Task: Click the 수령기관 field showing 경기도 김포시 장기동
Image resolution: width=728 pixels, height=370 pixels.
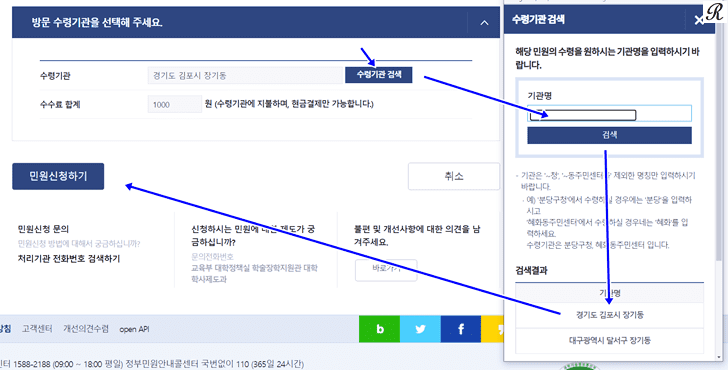Action: tap(245, 76)
